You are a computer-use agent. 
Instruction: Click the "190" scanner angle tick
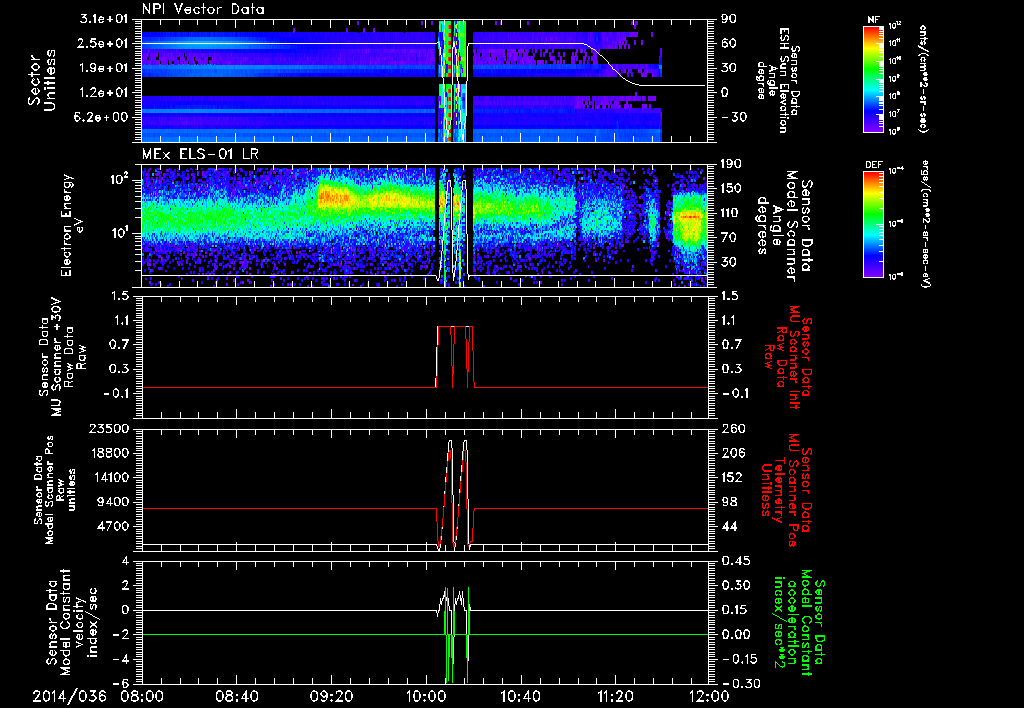pos(732,164)
